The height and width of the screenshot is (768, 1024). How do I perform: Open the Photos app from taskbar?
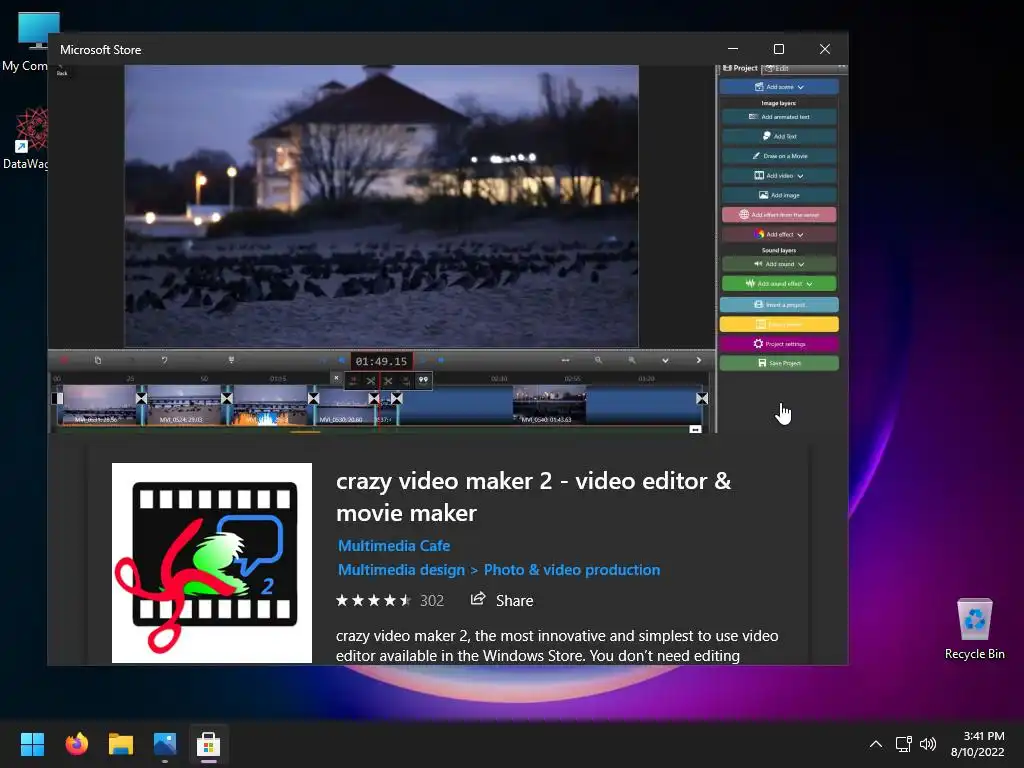pyautogui.click(x=165, y=744)
